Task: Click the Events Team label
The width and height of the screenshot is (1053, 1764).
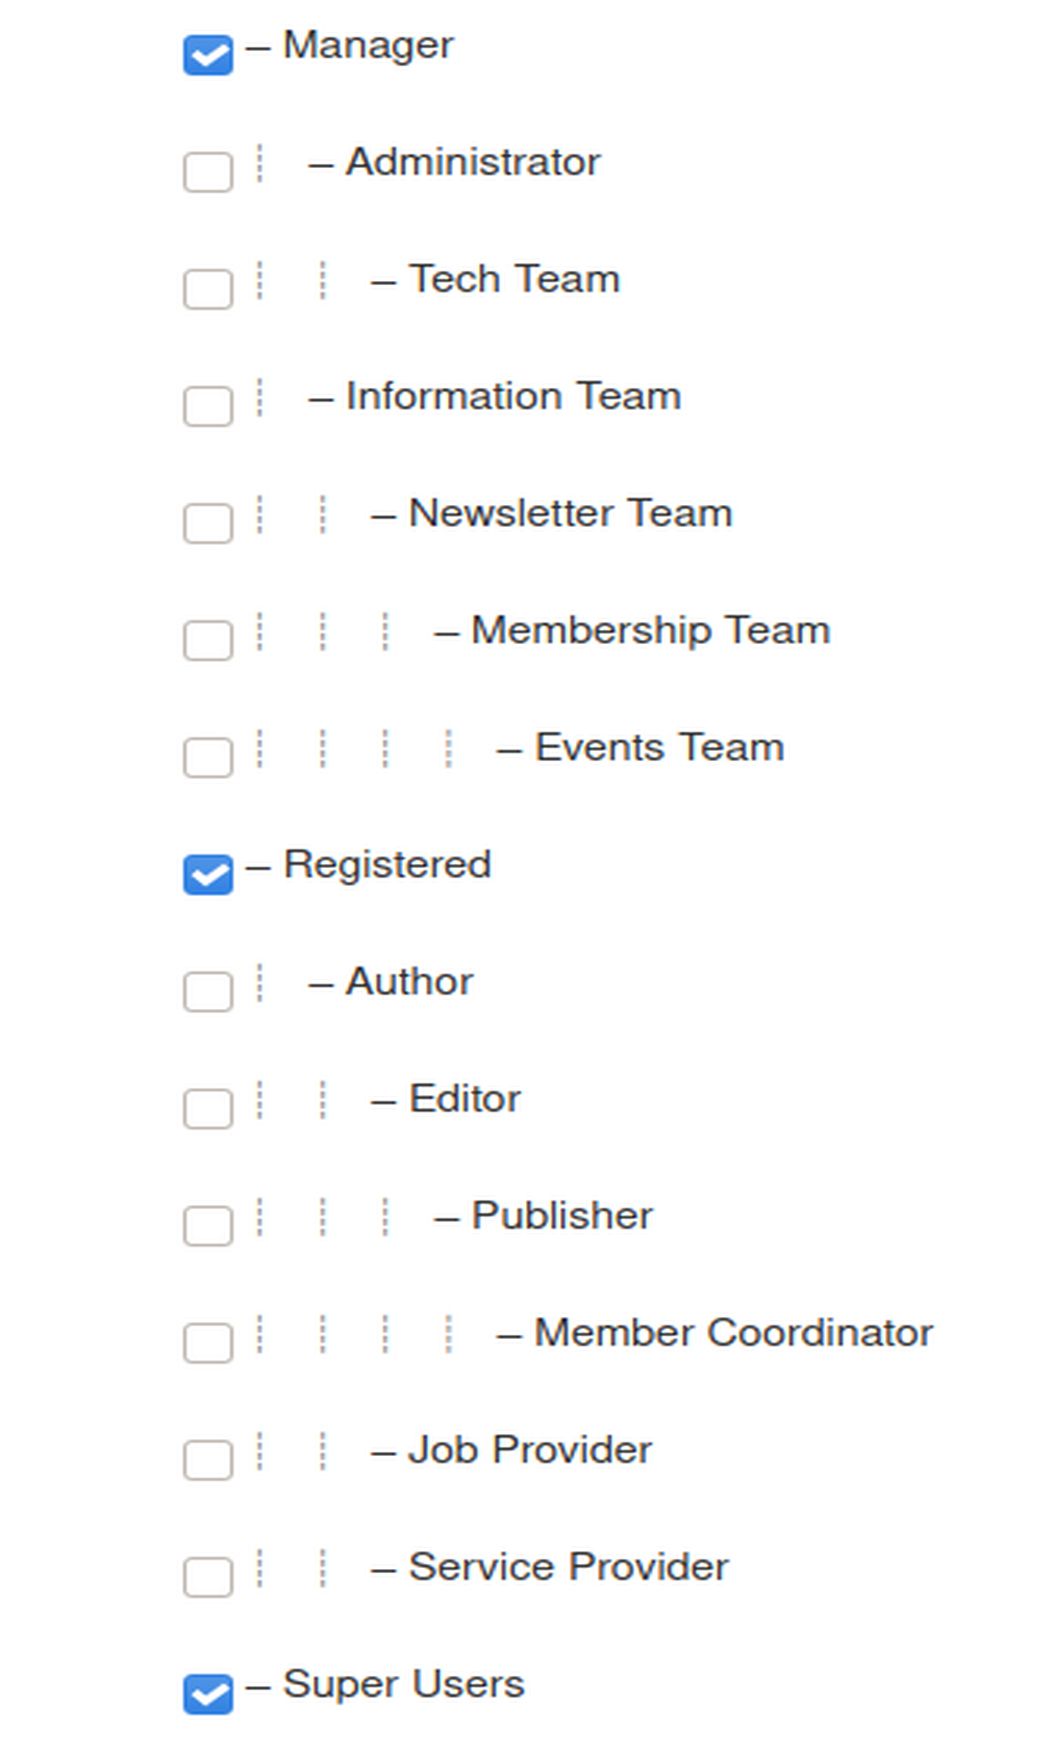Action: click(659, 748)
